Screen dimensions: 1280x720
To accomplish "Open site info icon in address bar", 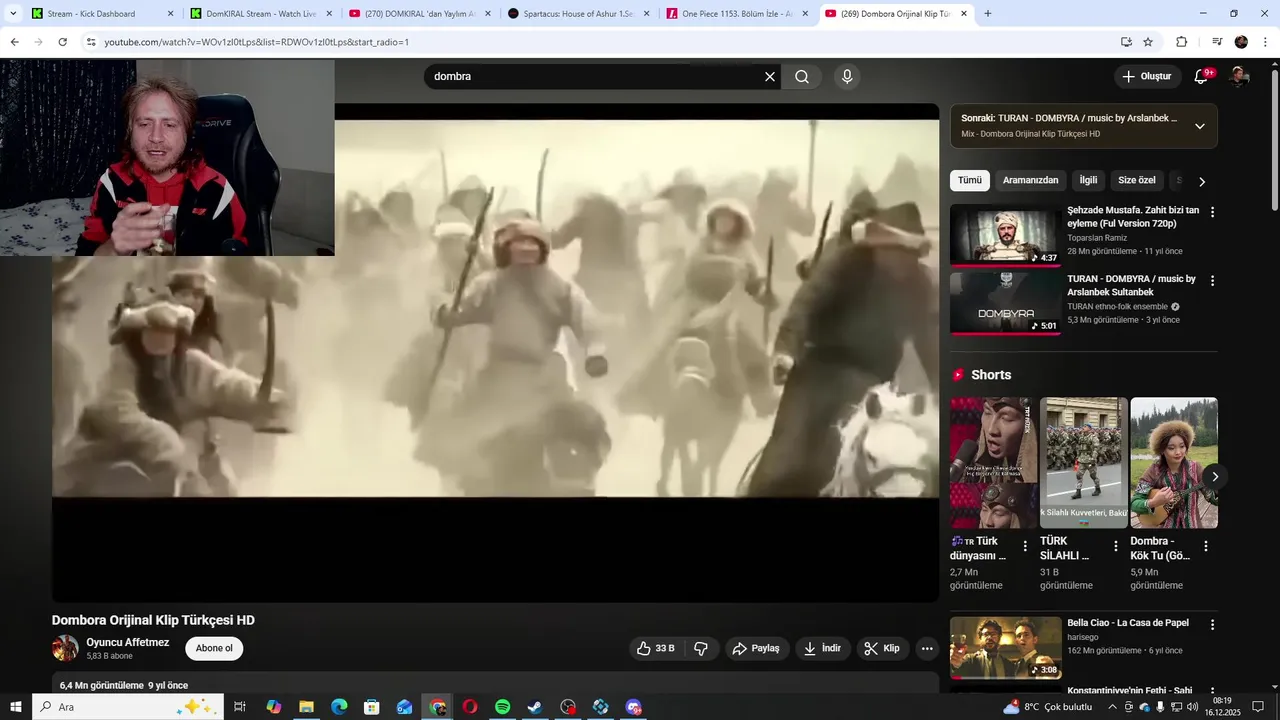I will click(x=91, y=42).
